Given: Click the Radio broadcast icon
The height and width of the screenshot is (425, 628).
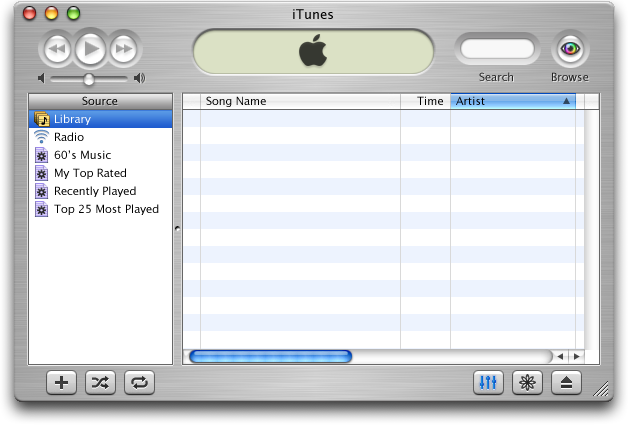Looking at the screenshot, I should 41,137.
